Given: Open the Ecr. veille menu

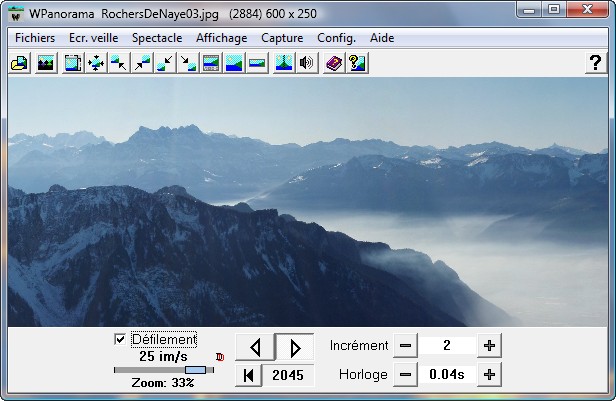Looking at the screenshot, I should point(94,38).
